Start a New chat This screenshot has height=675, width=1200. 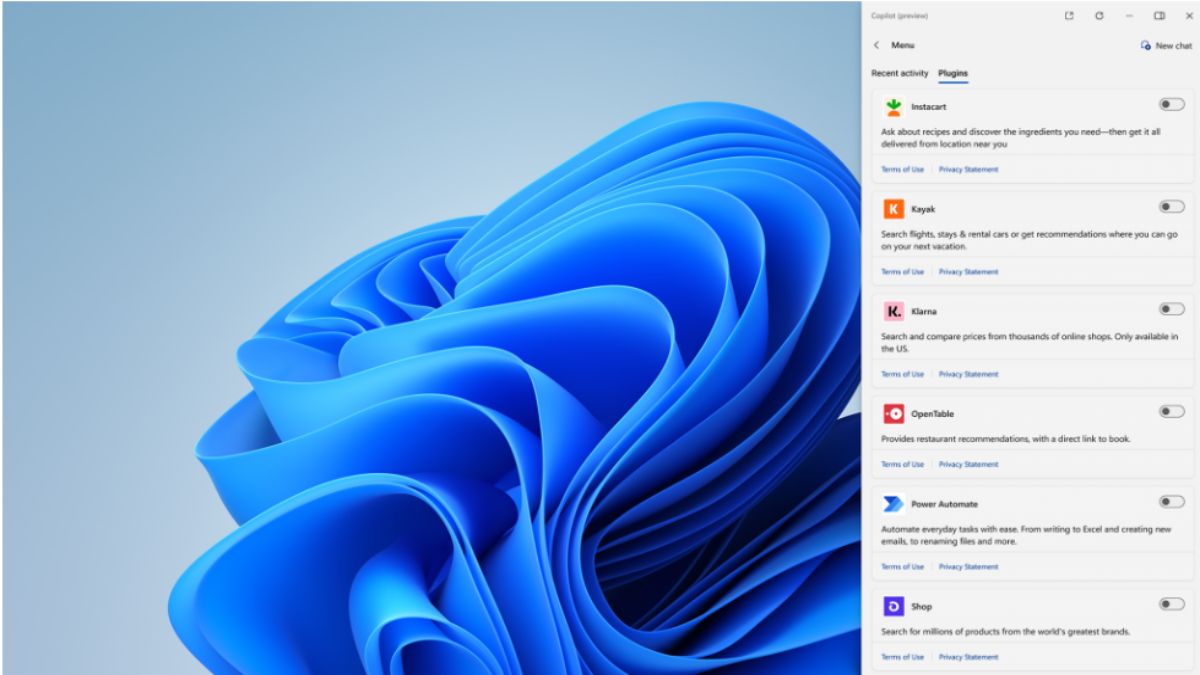point(1166,46)
